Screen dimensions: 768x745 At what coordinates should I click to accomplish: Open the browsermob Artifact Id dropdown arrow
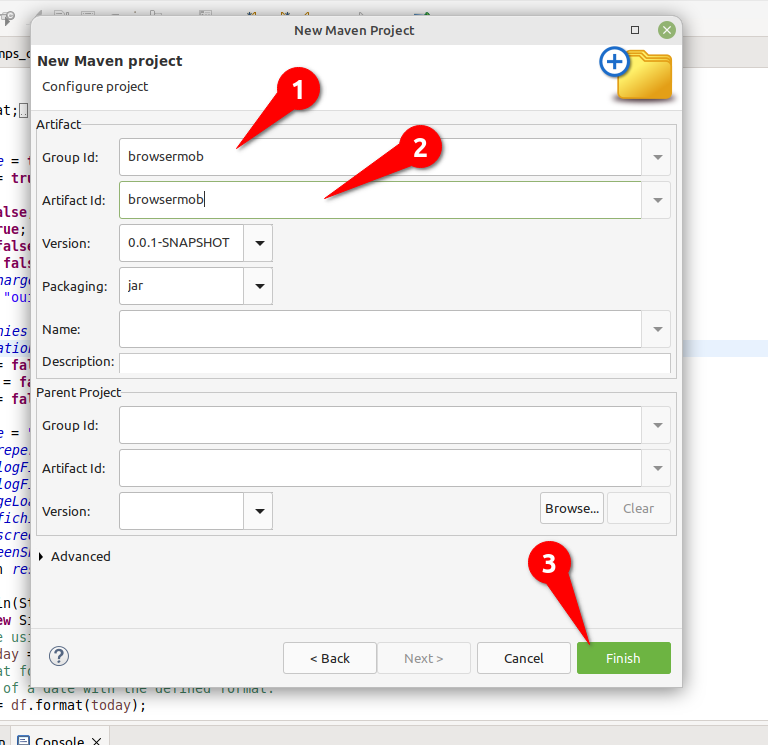tap(657, 200)
